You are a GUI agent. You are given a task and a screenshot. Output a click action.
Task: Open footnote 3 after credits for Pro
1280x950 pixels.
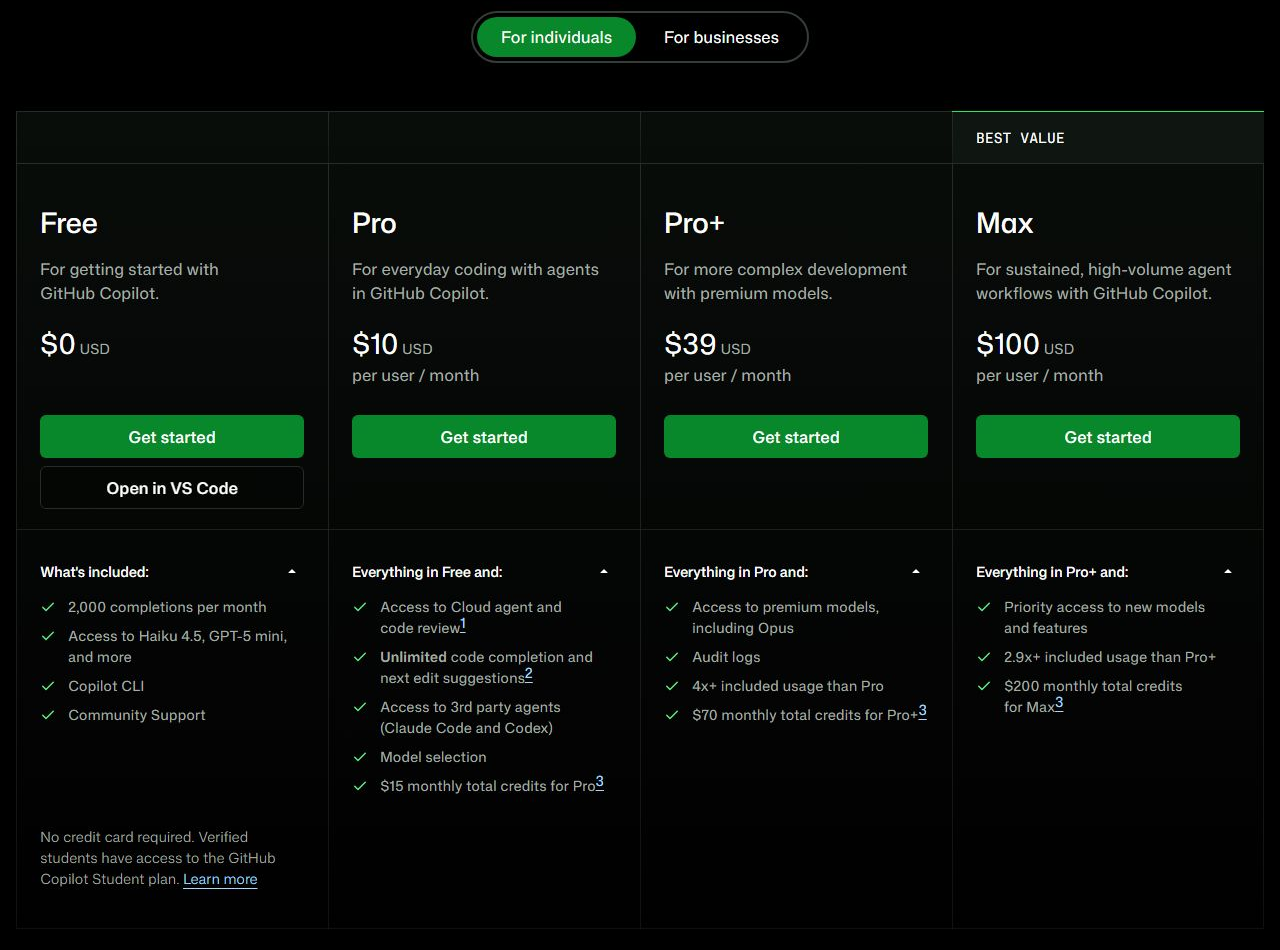point(600,782)
